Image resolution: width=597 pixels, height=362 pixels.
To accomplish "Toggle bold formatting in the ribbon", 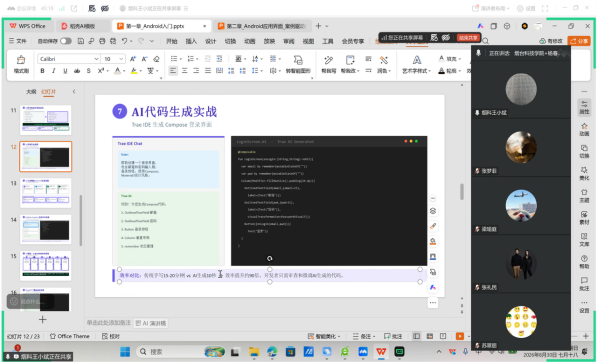I will (x=42, y=71).
